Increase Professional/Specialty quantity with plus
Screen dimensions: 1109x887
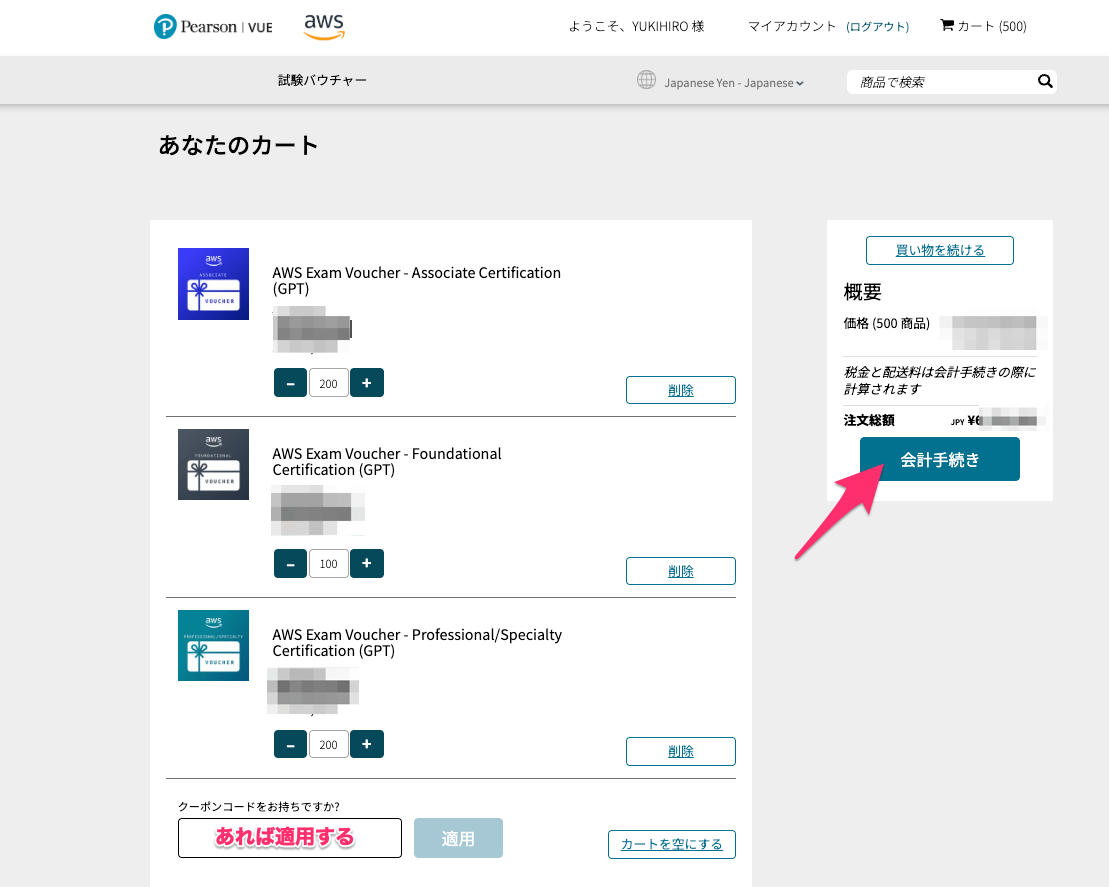366,744
